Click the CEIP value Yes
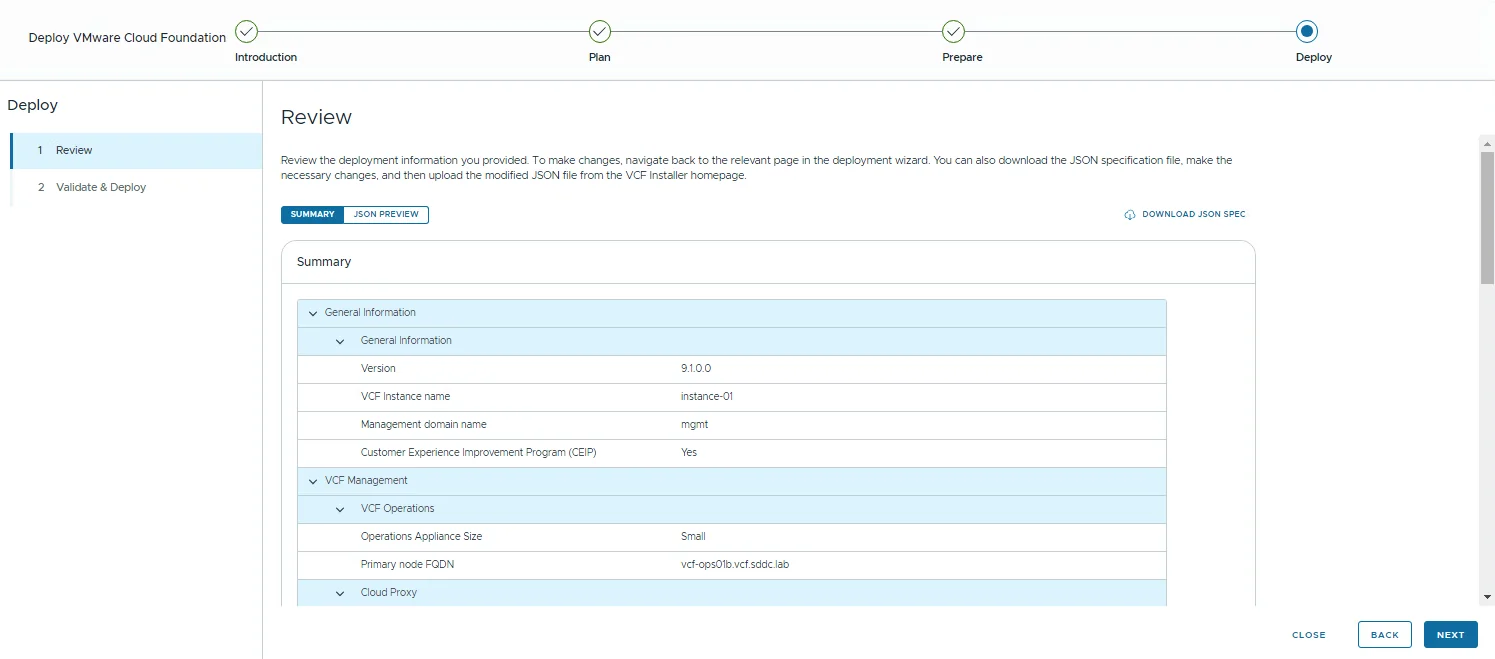This screenshot has width=1495, height=659. click(689, 453)
